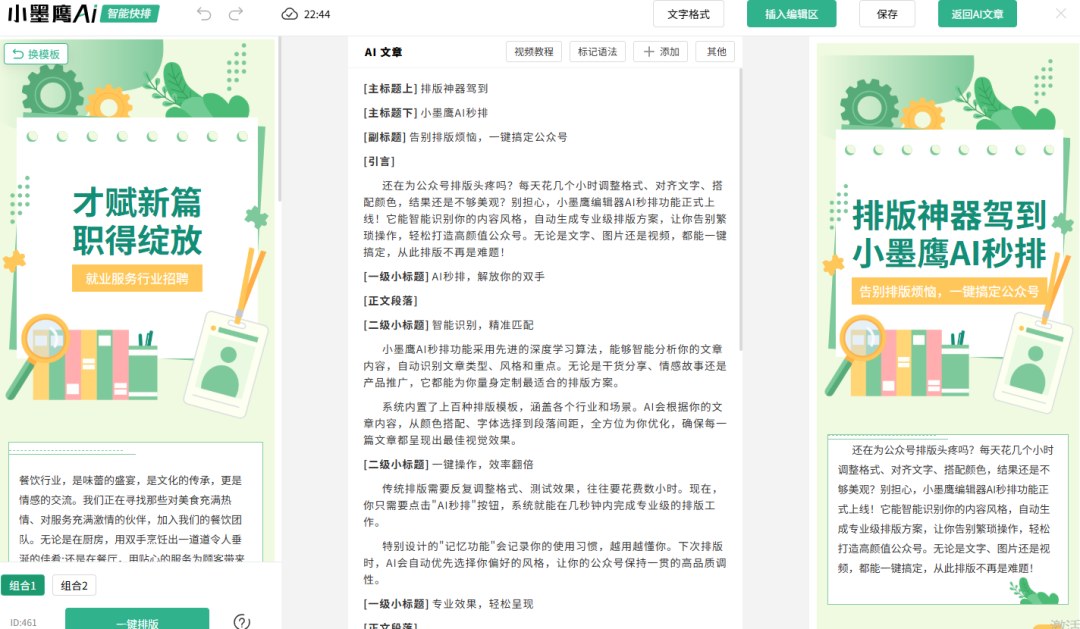
Task: Click the [二级小标题] 智能识别，精准匹配 line
Action: coord(448,324)
